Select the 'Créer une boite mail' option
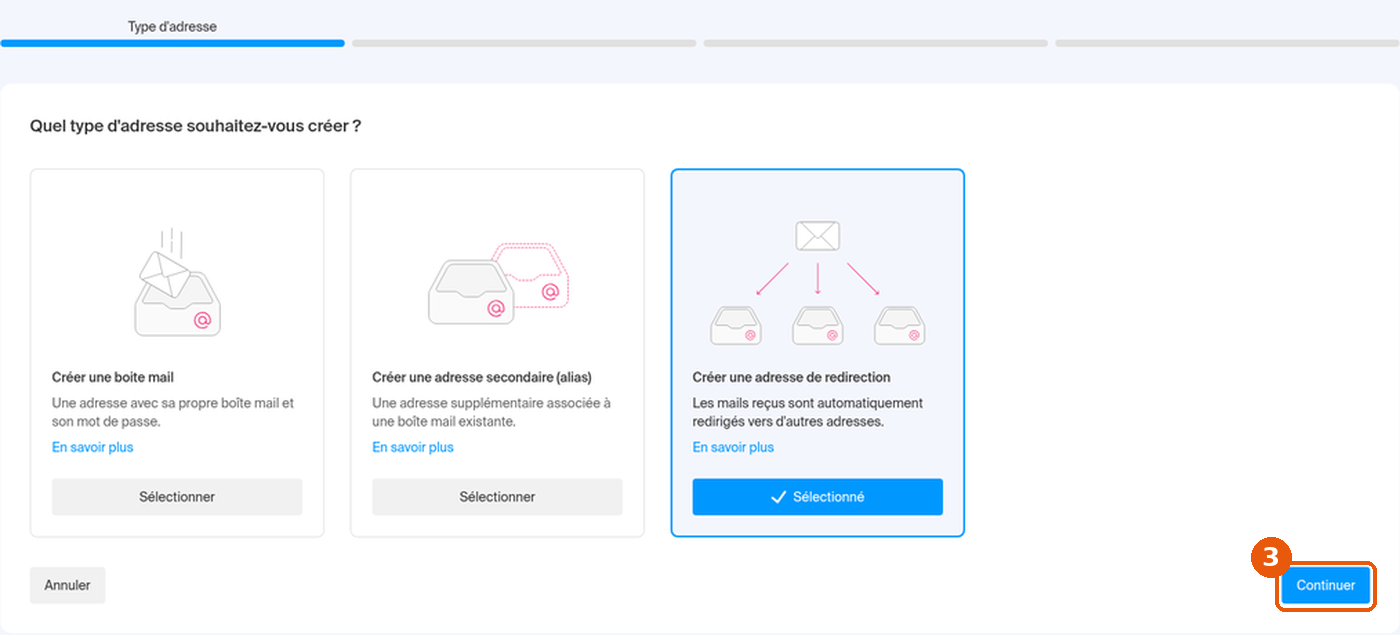 point(177,497)
